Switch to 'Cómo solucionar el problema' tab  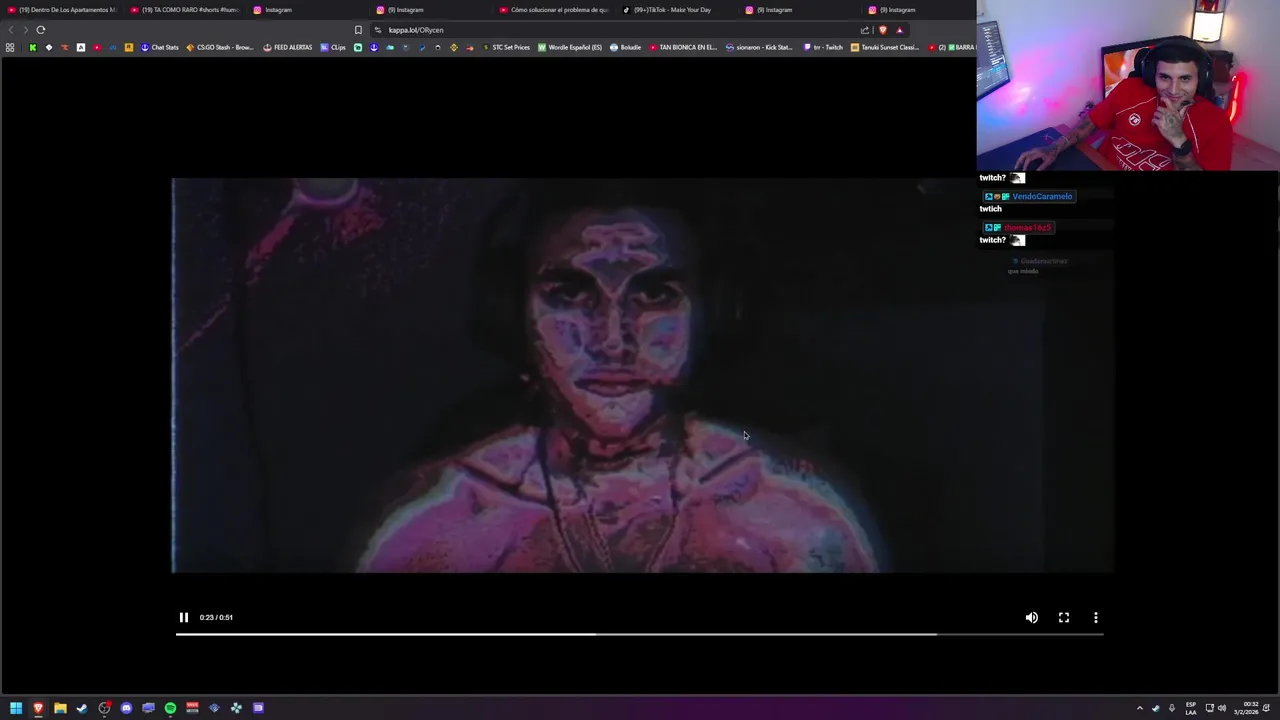click(x=554, y=10)
